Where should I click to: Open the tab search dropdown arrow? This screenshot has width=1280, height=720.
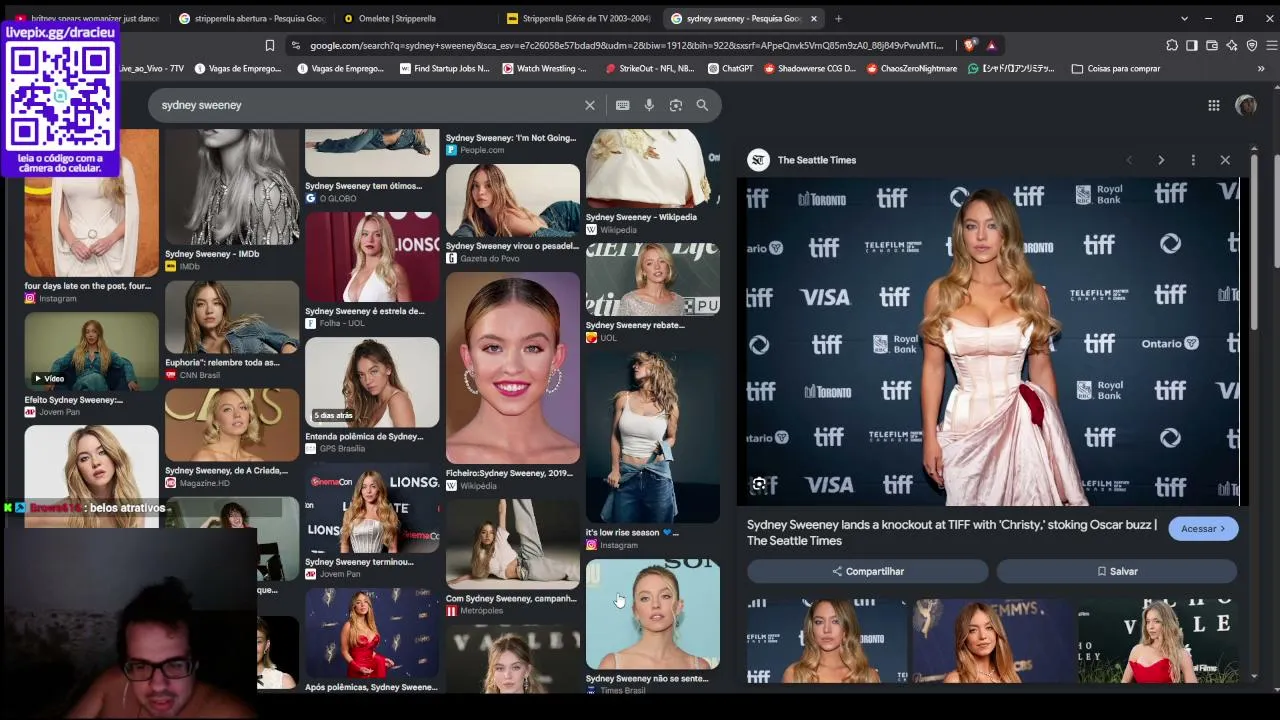pyautogui.click(x=1184, y=18)
